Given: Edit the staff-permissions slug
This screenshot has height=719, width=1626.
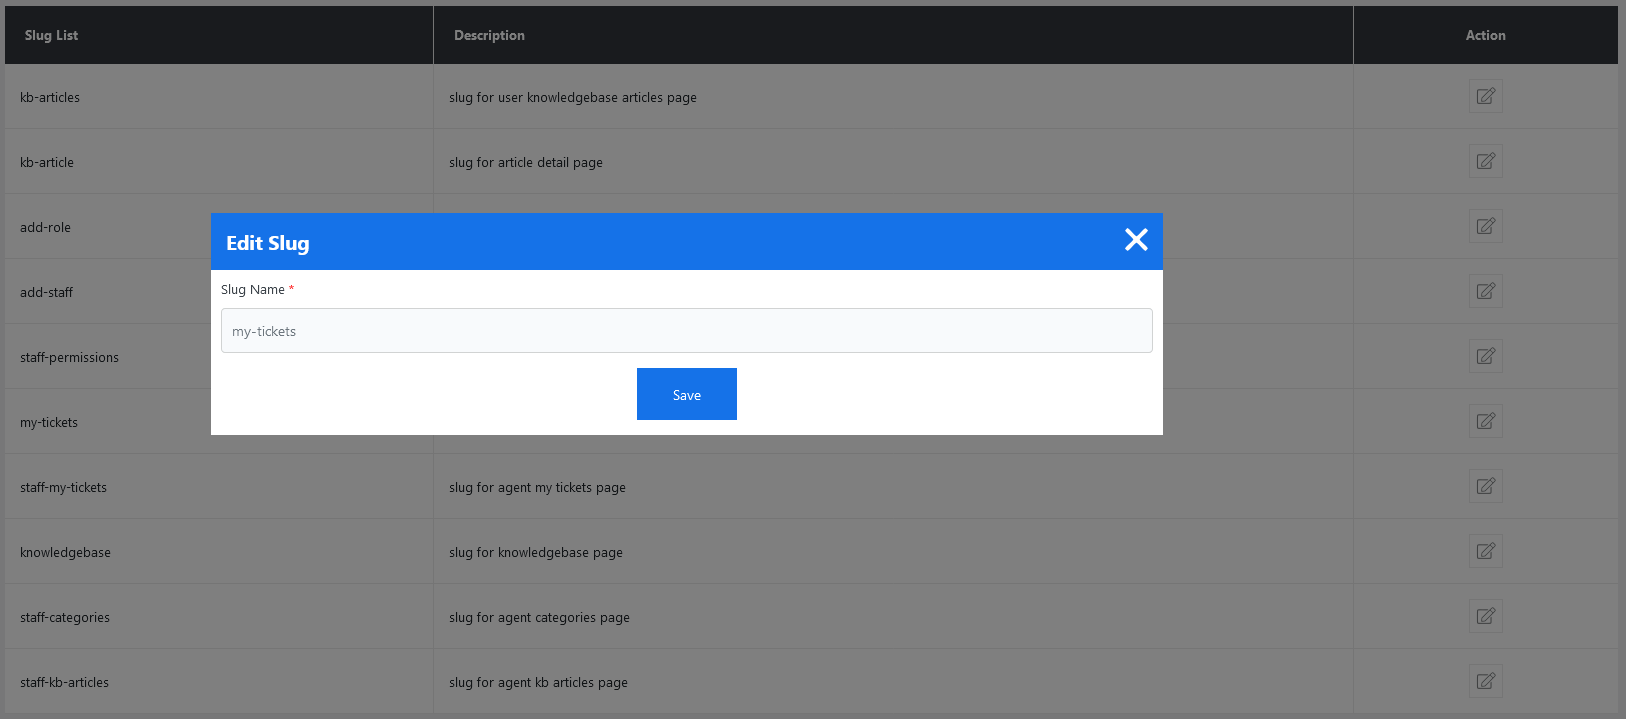Looking at the screenshot, I should 1485,357.
